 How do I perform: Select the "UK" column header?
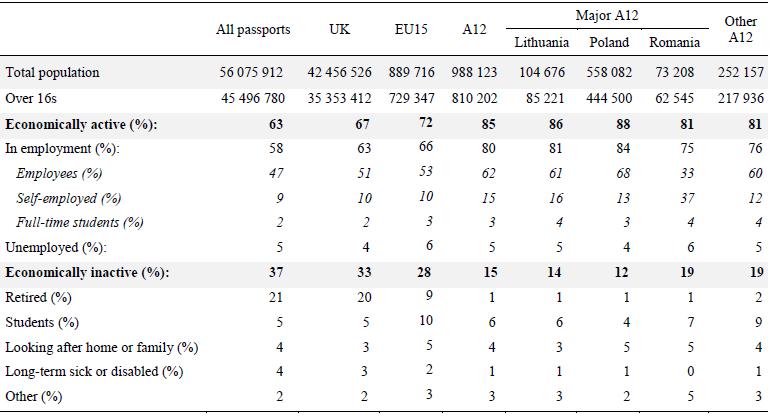point(340,30)
